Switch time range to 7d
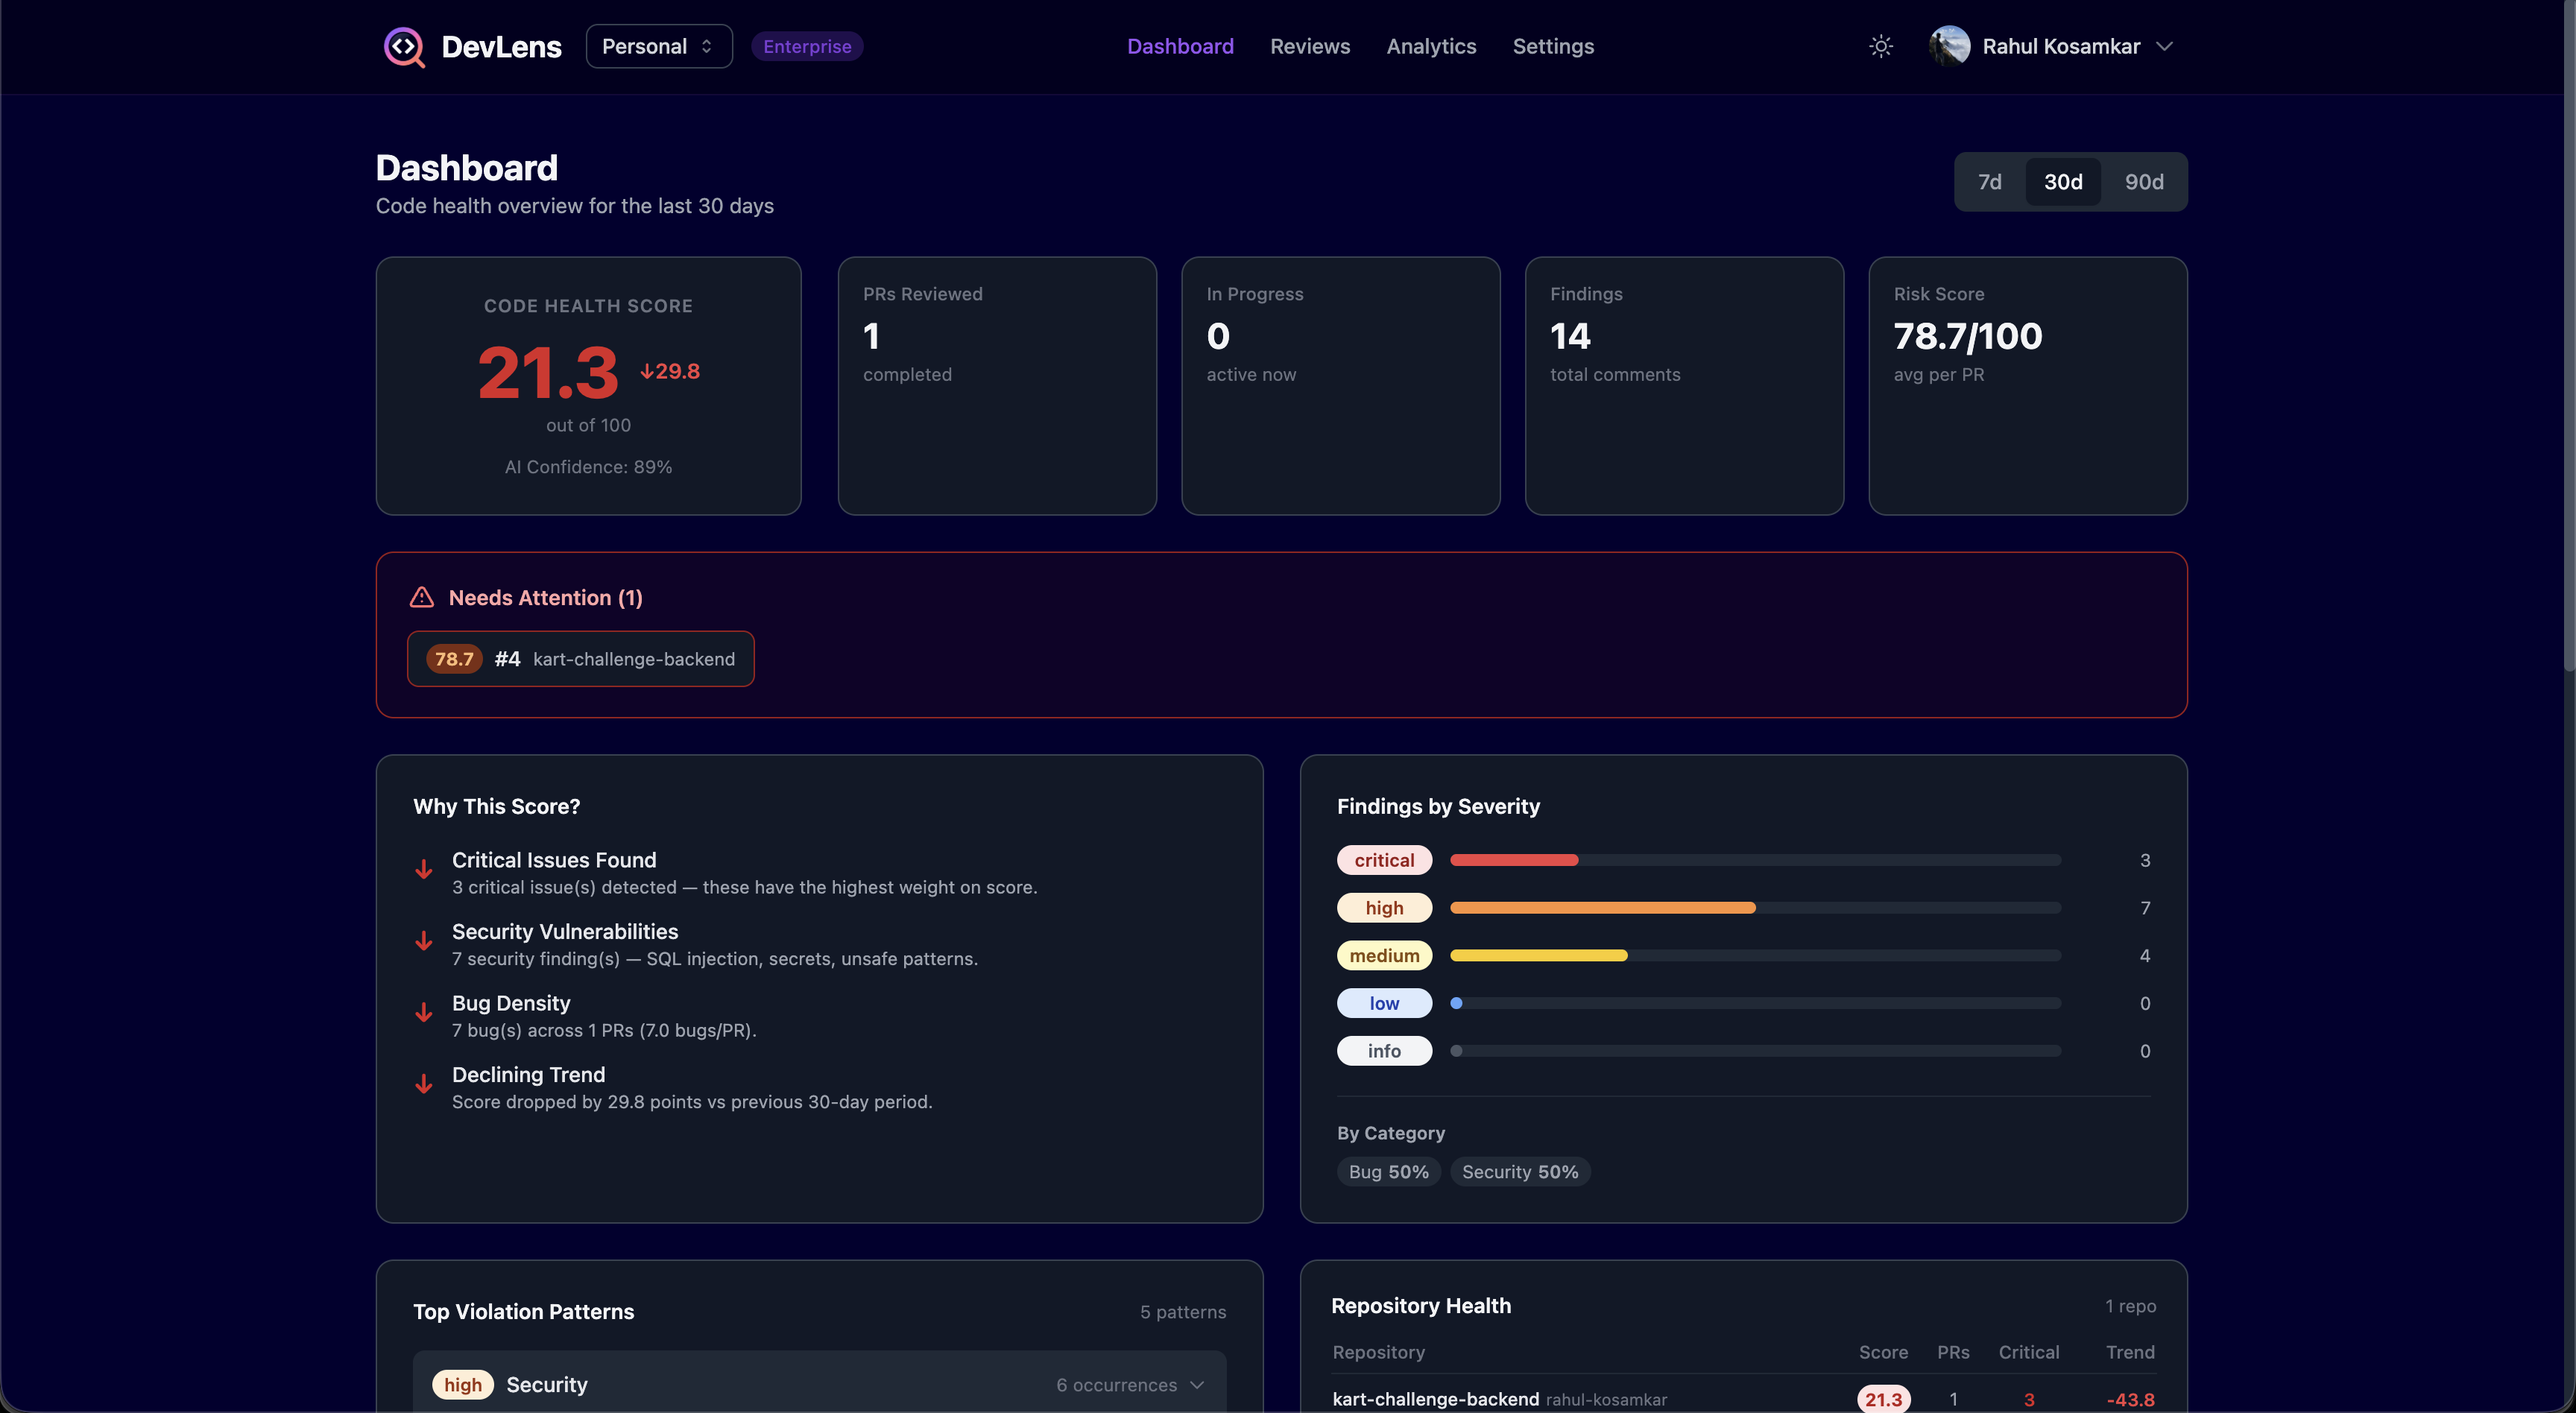Screen dimensions: 2576x1413 (1989, 182)
